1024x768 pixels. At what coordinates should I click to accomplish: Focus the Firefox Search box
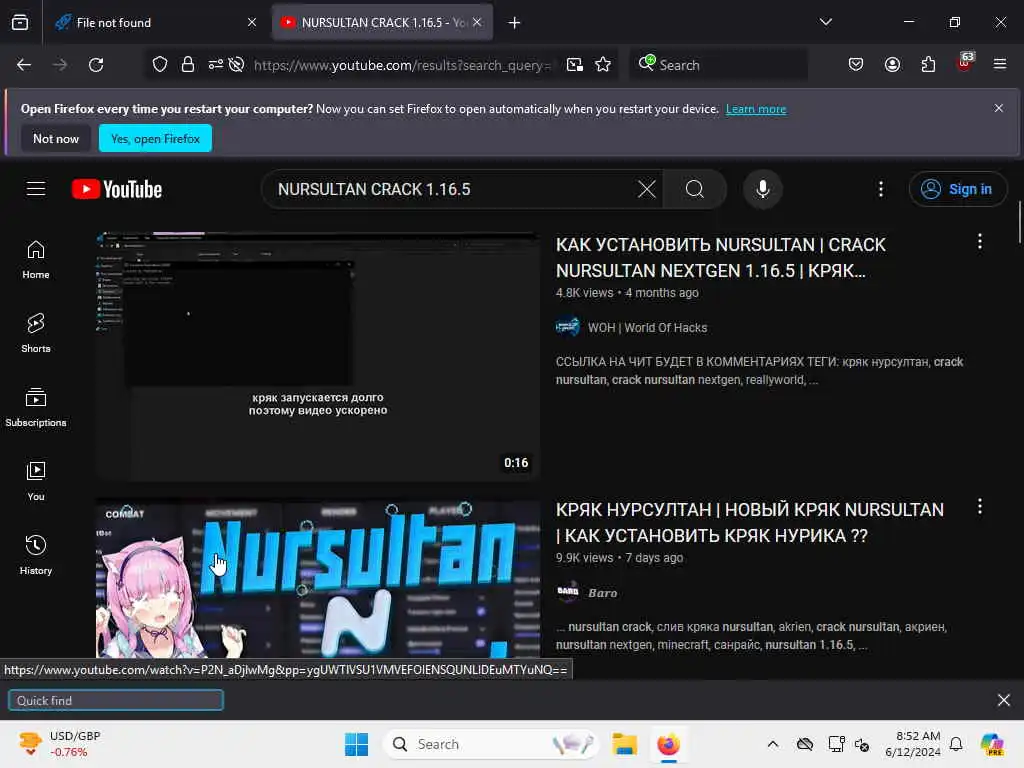718,65
